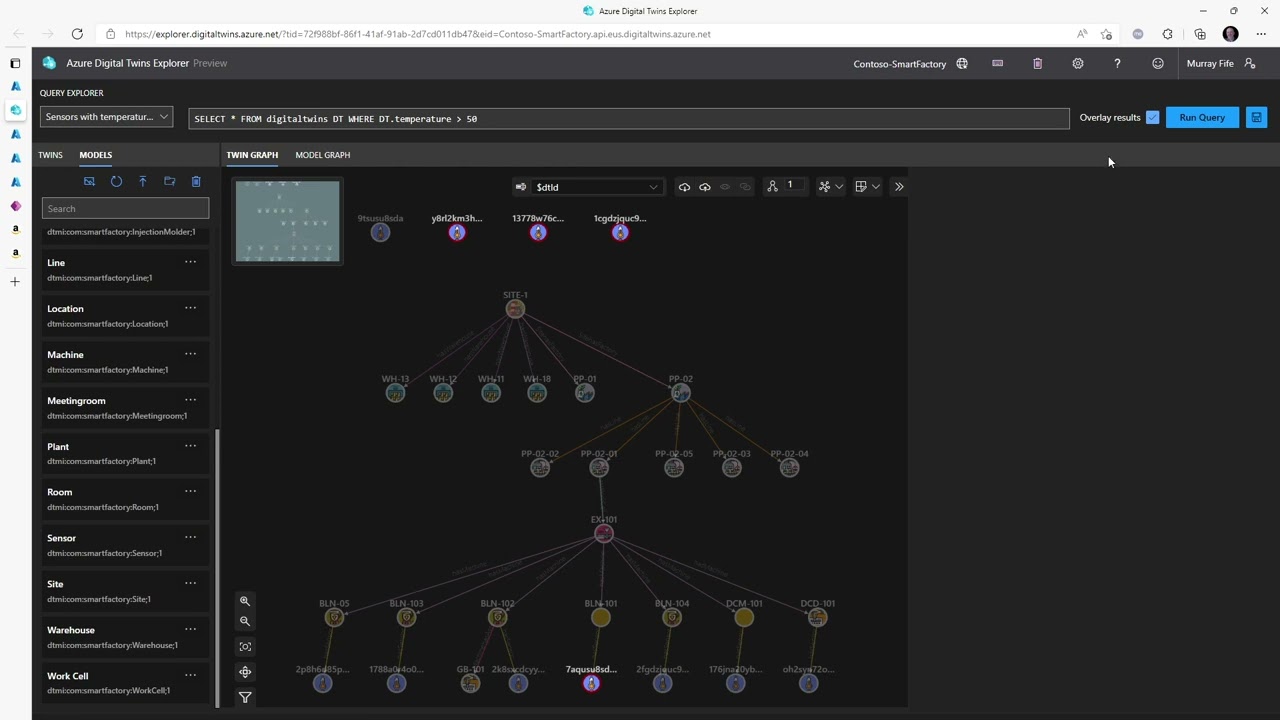Zoom out on the twin graph
1280x720 pixels.
pyautogui.click(x=245, y=621)
